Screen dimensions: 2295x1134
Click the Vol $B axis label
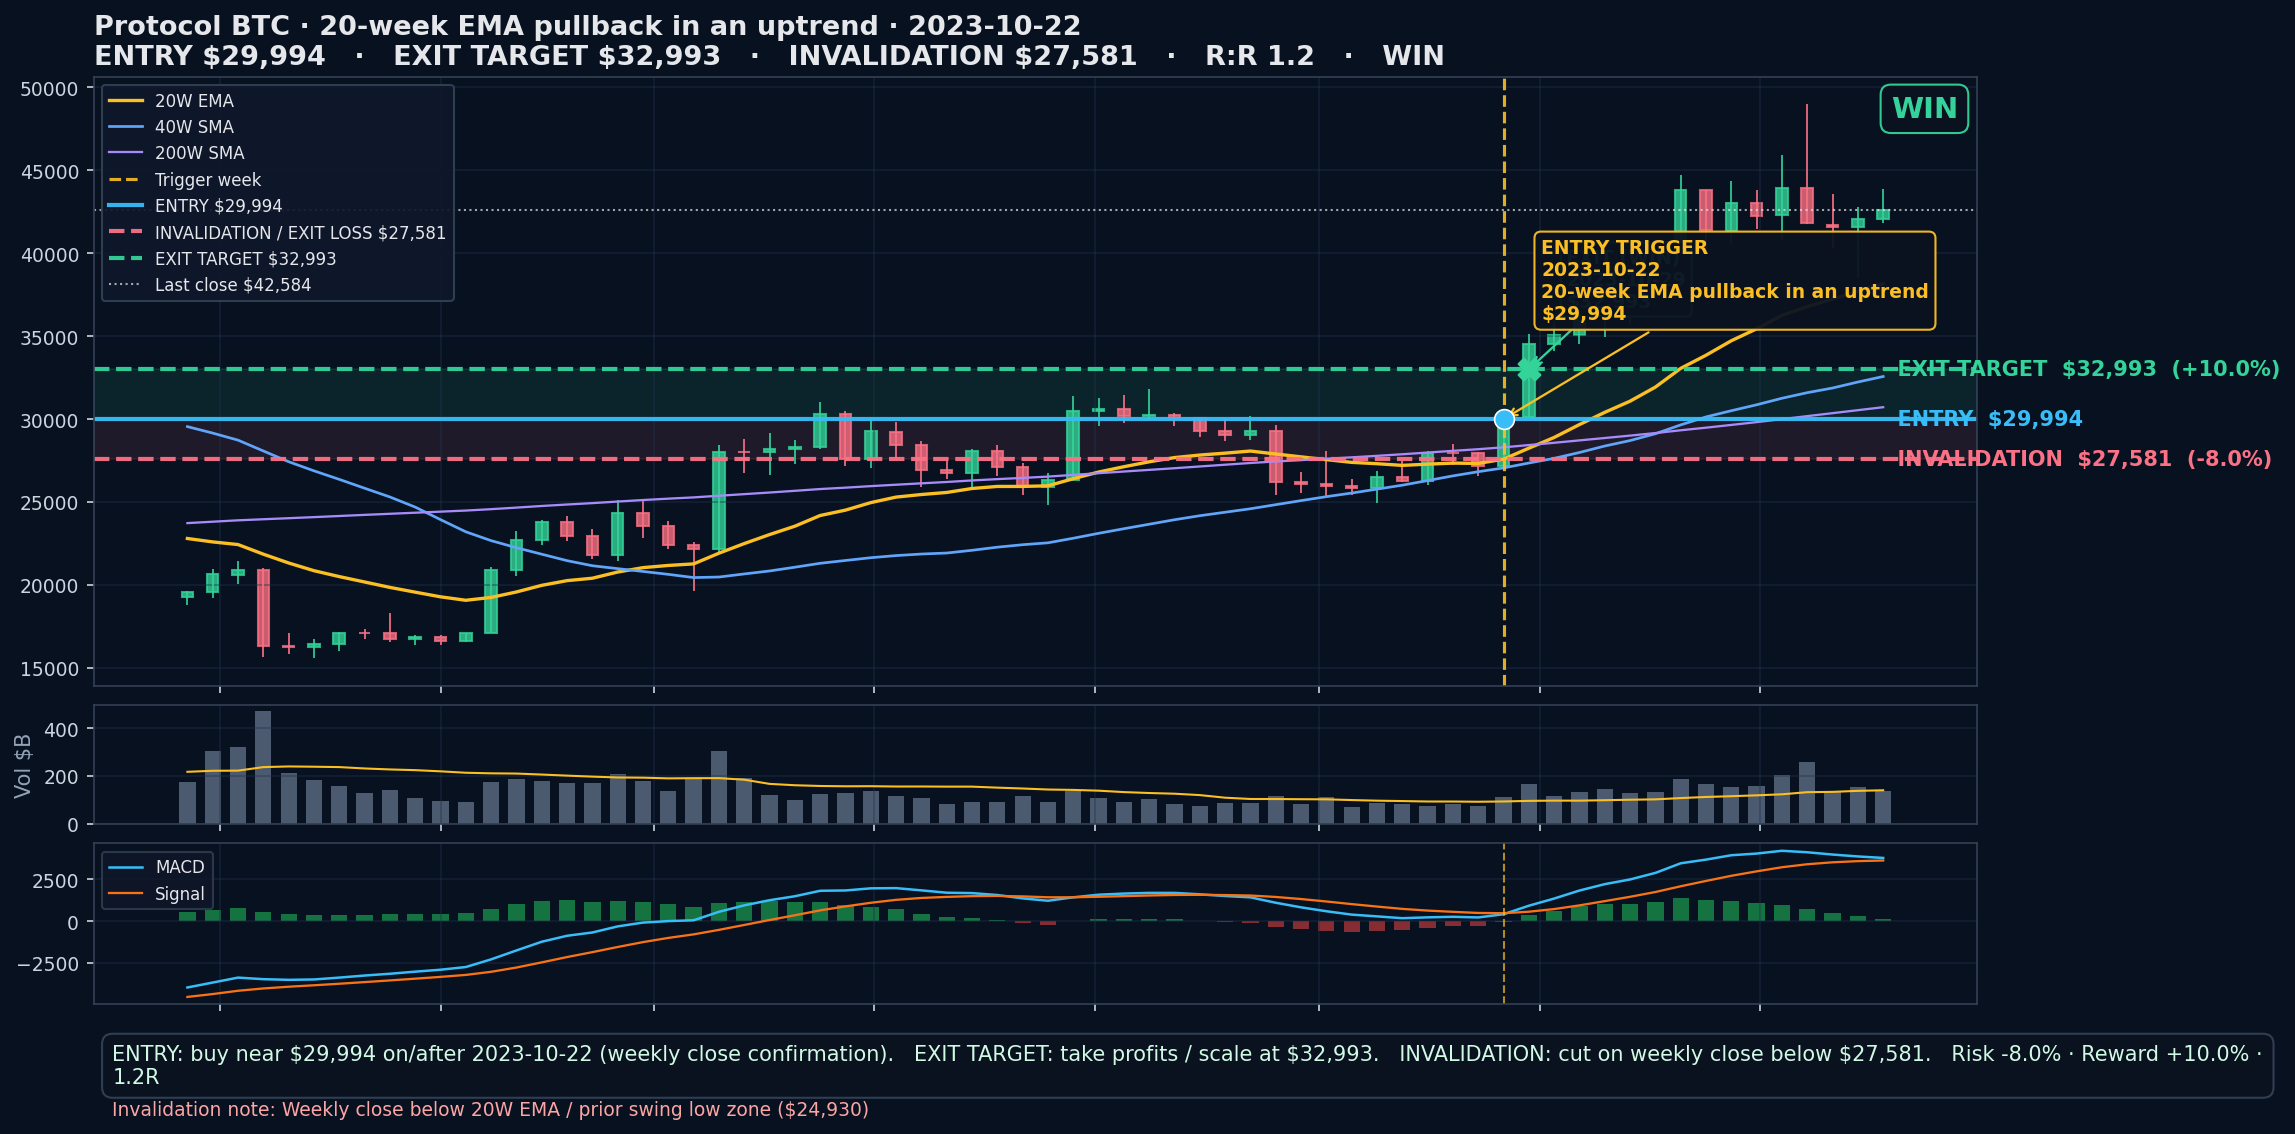tap(23, 765)
